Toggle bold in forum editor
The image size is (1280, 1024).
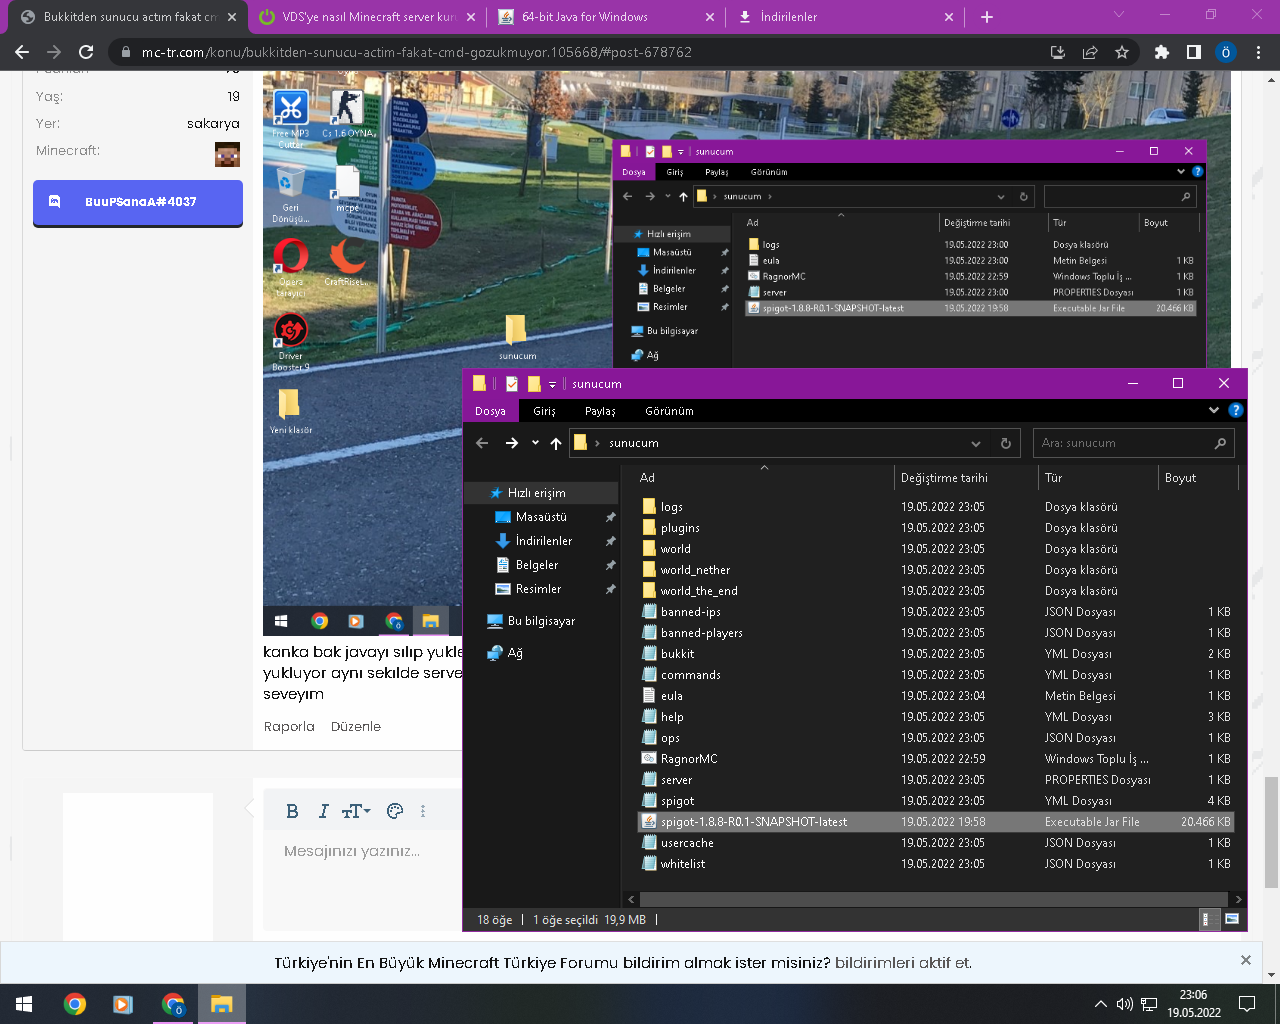(x=292, y=811)
